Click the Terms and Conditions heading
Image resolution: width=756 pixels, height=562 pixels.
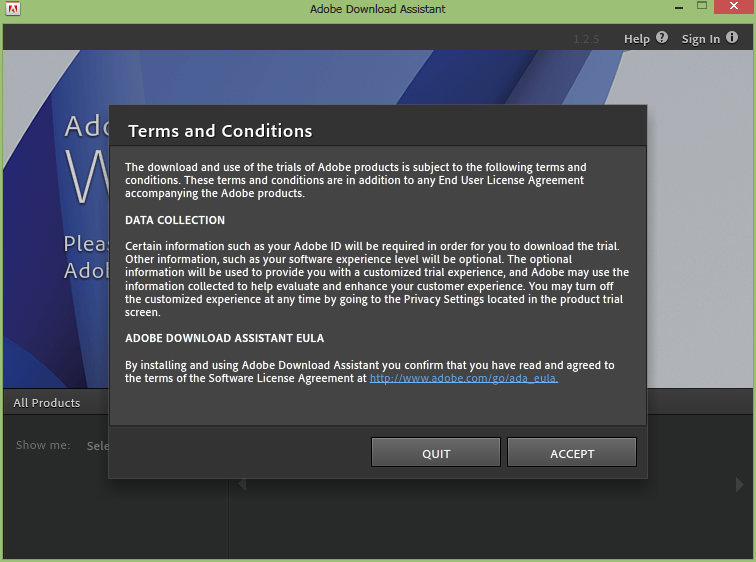(x=220, y=131)
